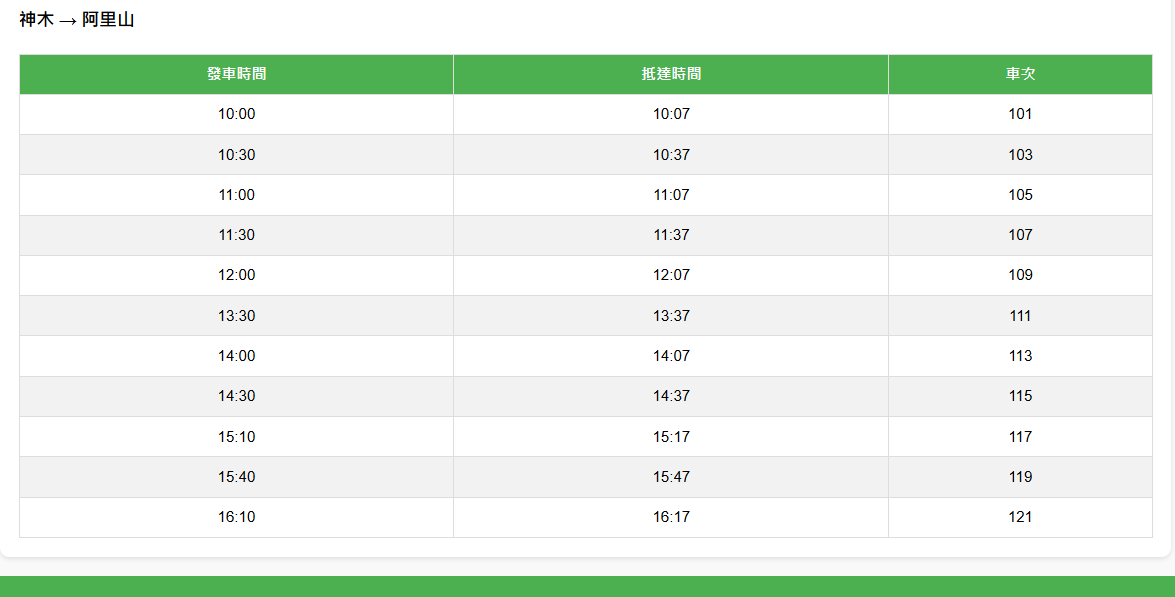
Task: Click the 10:37 arrival time cell
Action: point(671,155)
